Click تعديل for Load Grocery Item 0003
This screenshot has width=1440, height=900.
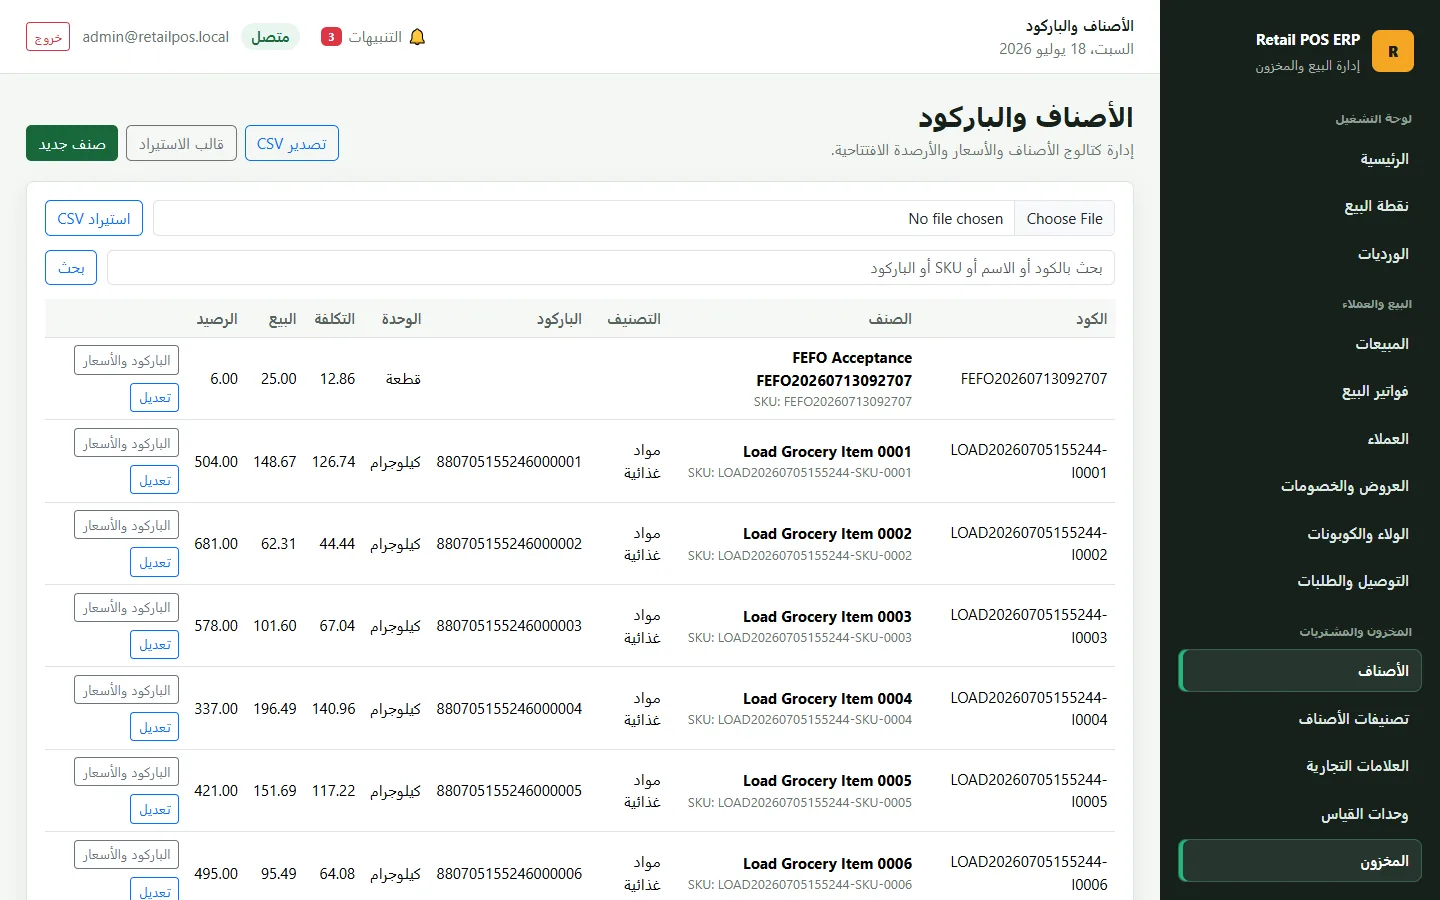[154, 644]
